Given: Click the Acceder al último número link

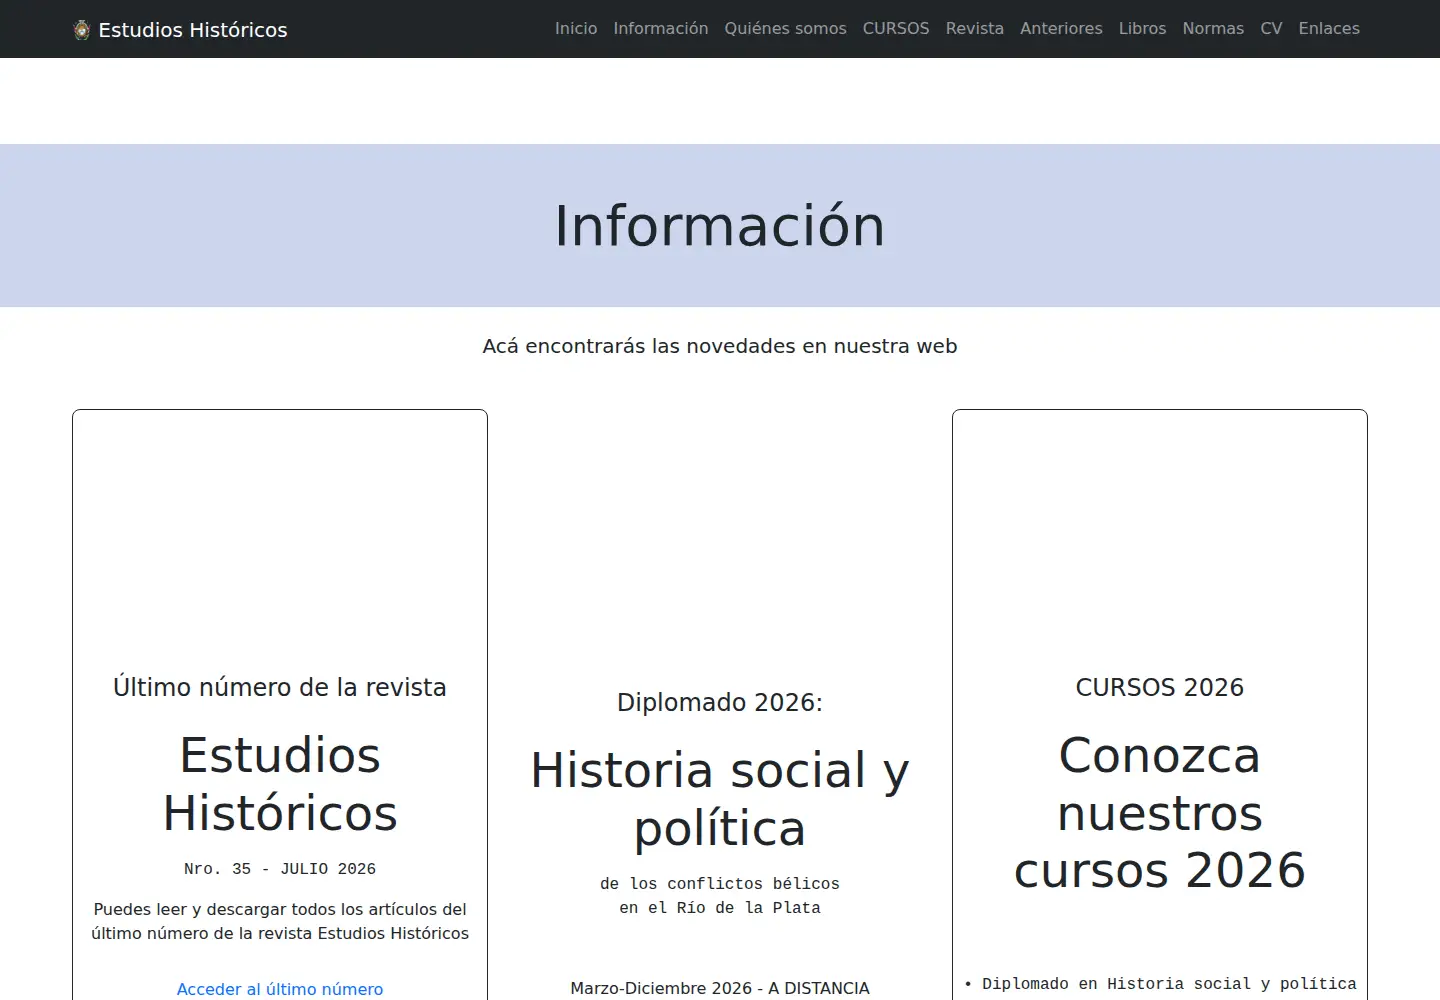Looking at the screenshot, I should (280, 989).
